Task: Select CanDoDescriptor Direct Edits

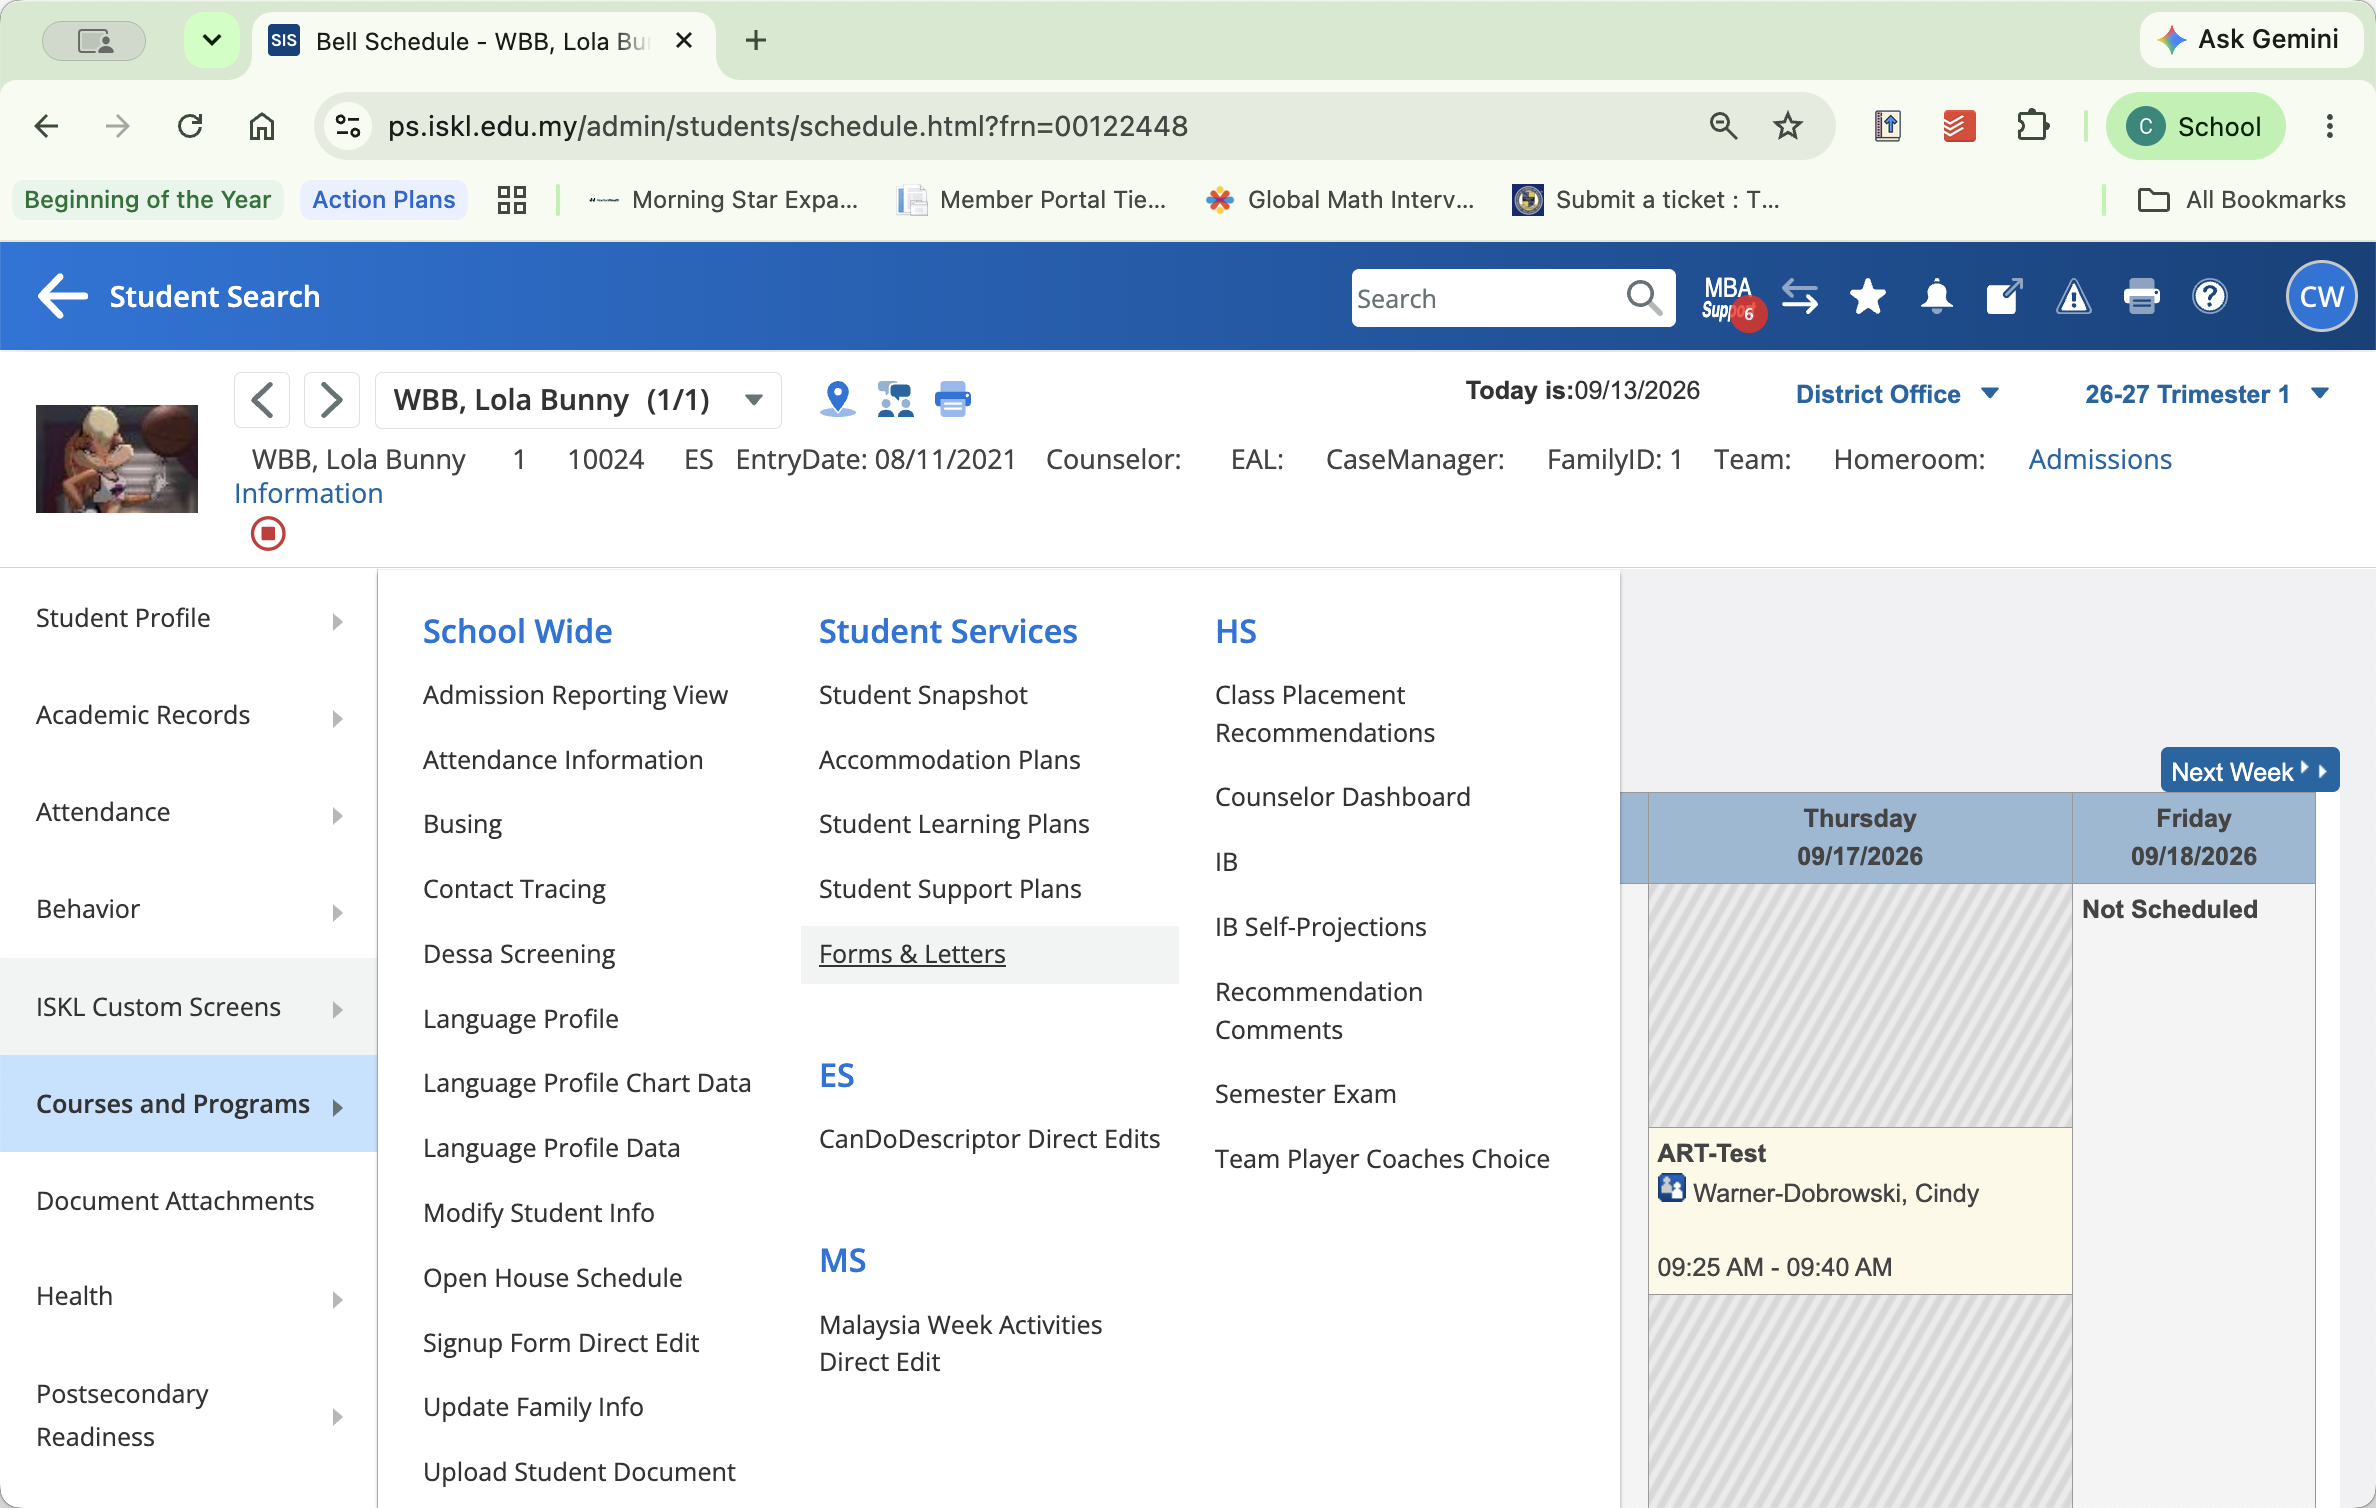Action: pos(989,1139)
